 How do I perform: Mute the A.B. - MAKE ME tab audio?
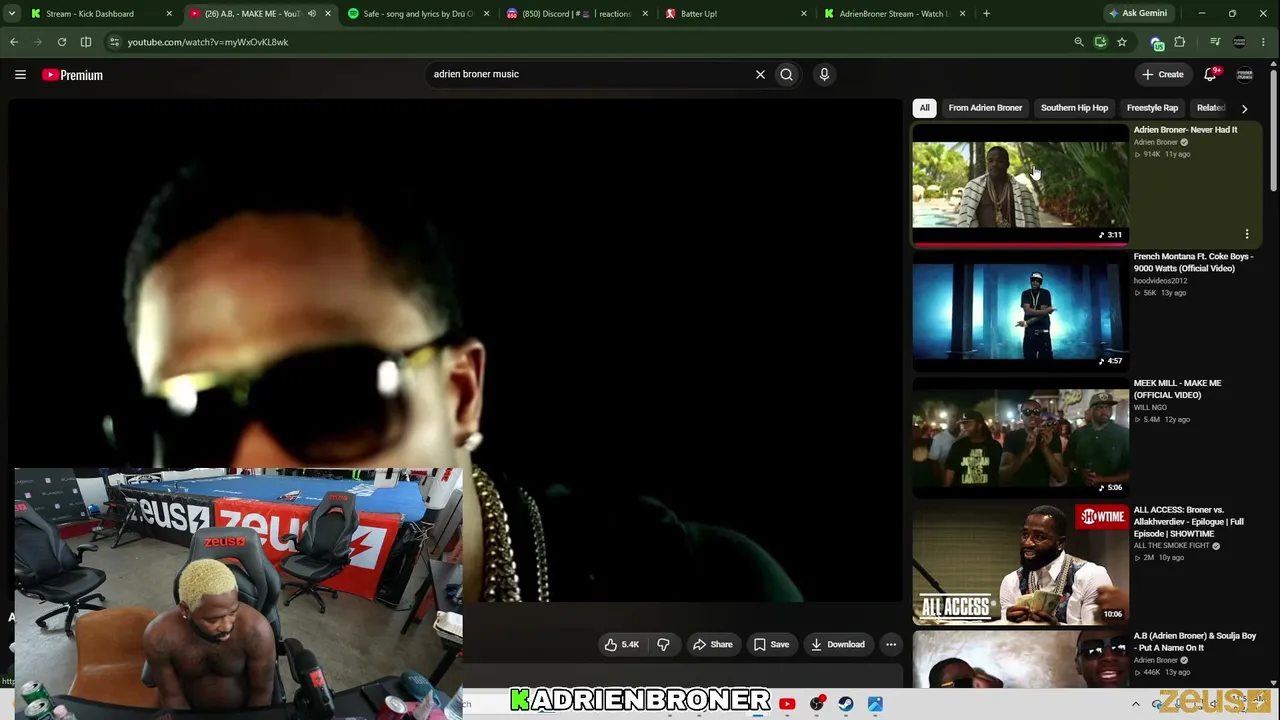click(x=312, y=14)
